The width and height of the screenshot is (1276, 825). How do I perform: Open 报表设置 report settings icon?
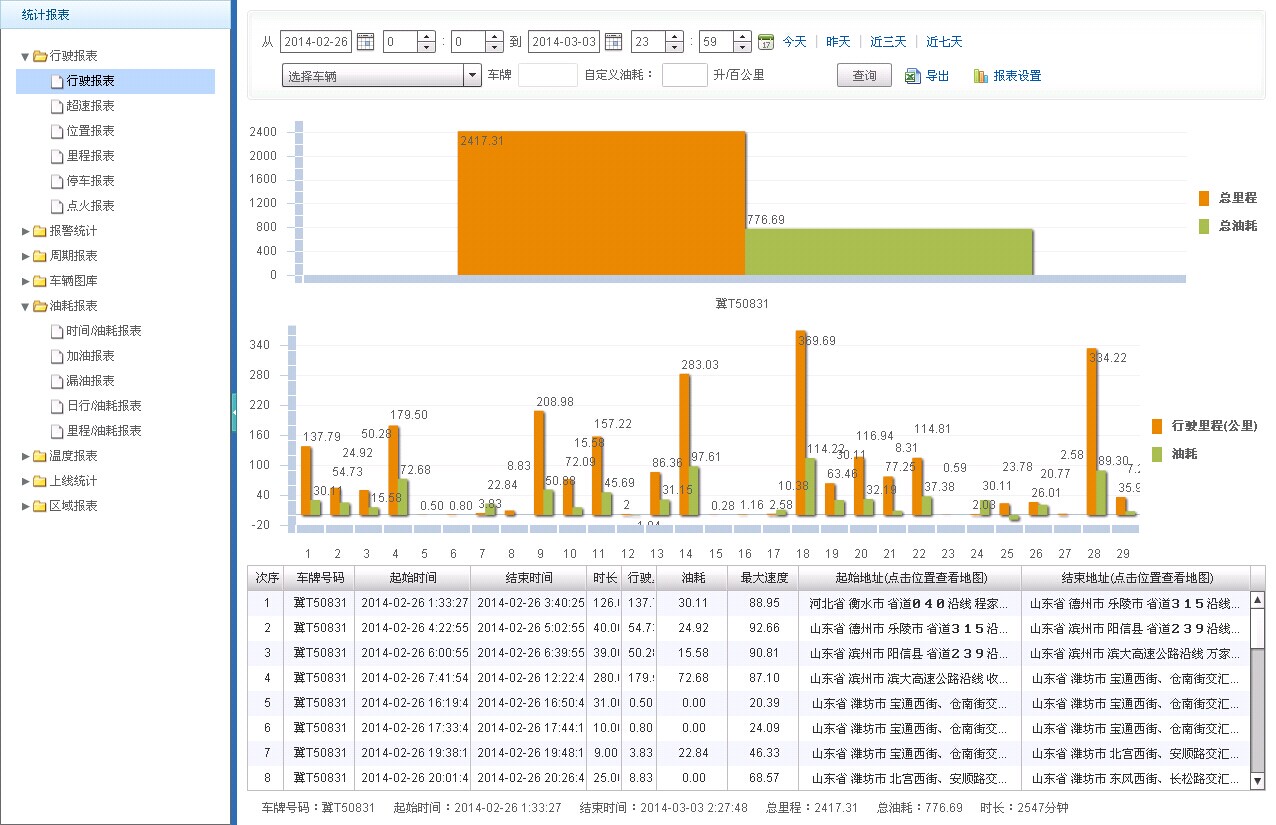(x=981, y=76)
